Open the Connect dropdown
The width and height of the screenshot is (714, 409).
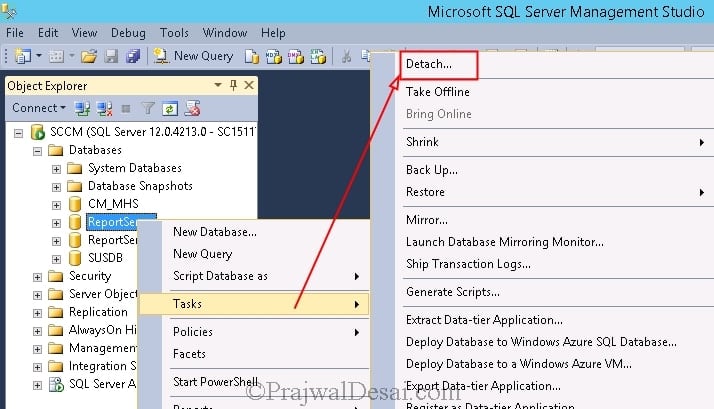click(39, 108)
